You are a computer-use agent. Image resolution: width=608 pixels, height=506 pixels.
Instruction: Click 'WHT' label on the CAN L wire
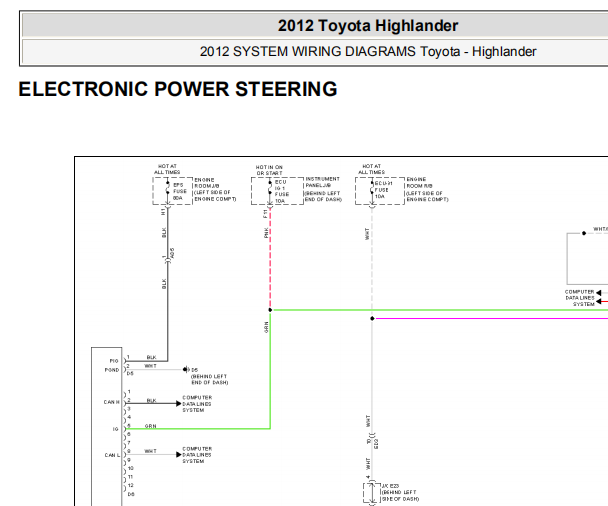tap(150, 451)
